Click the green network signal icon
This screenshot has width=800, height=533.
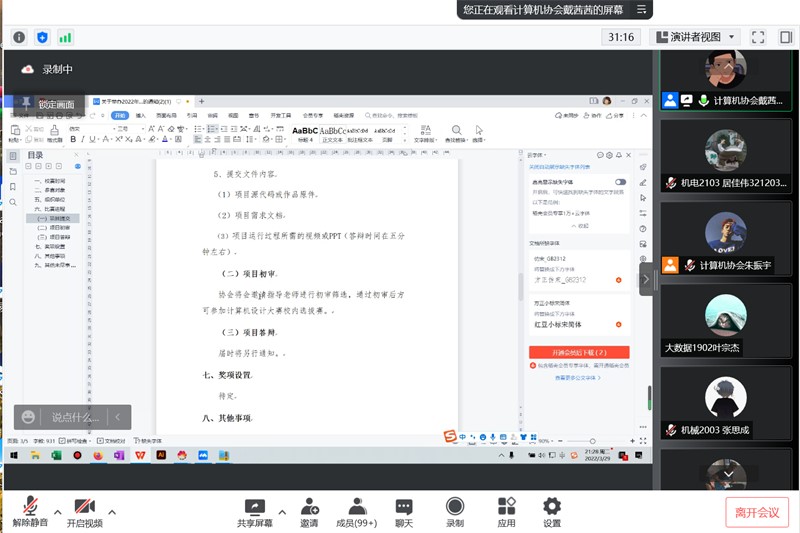tap(66, 37)
